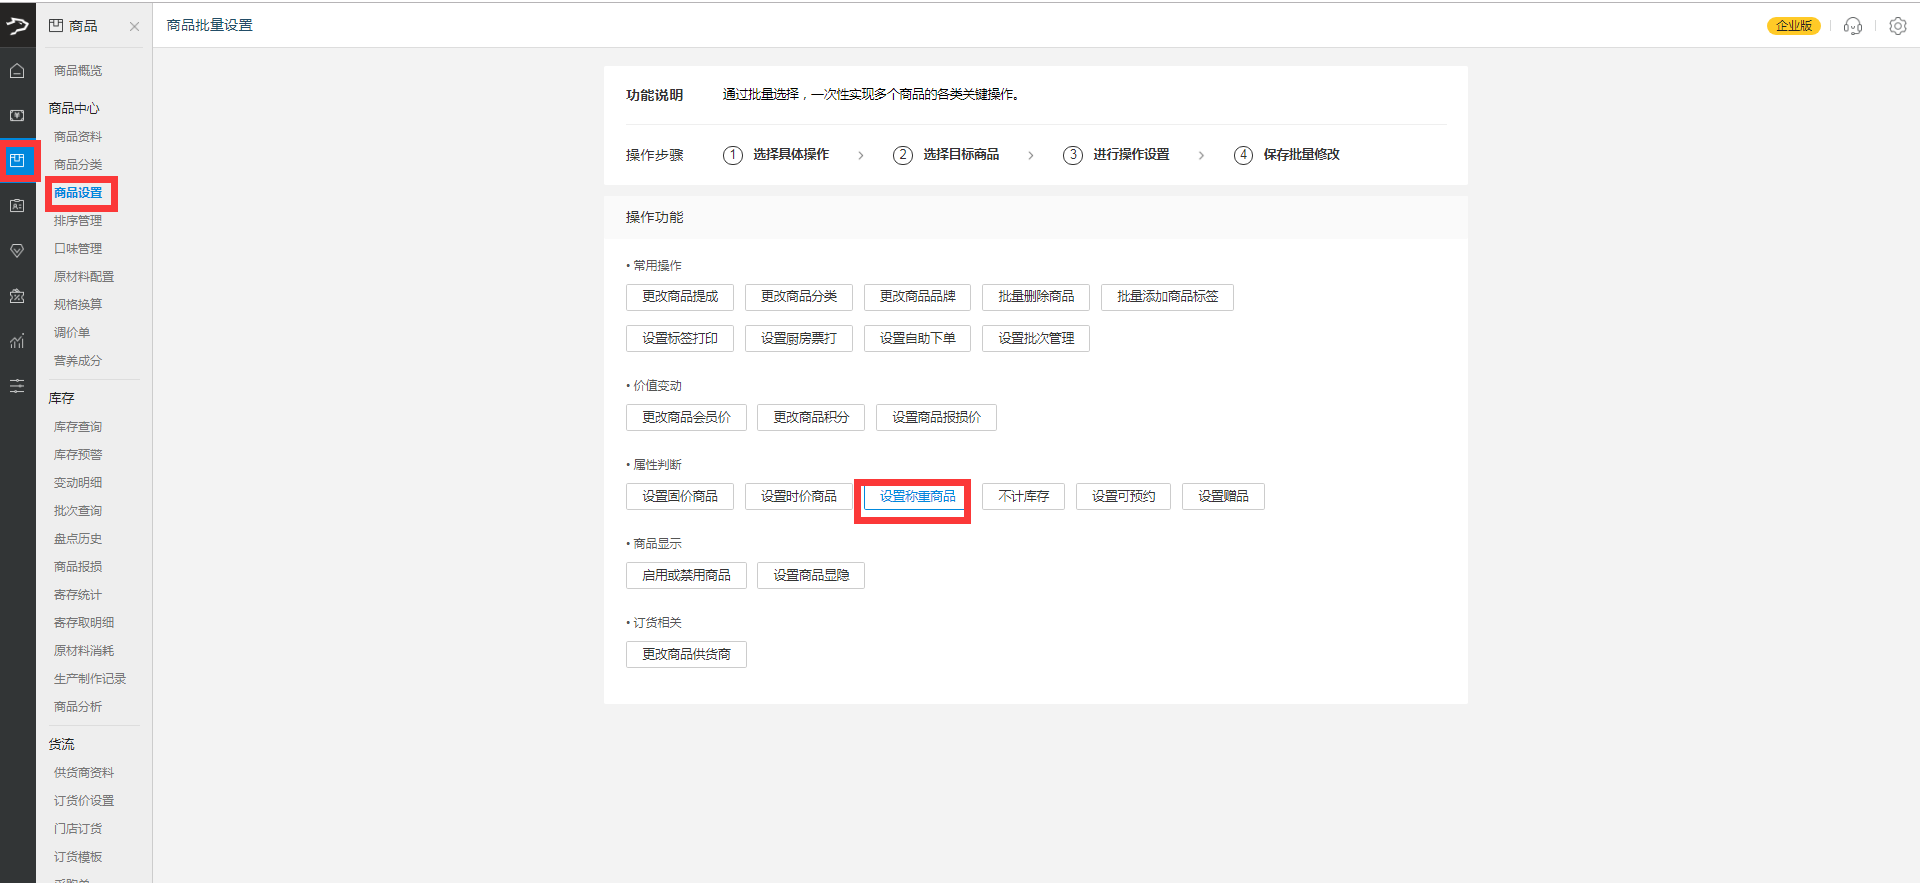Open the diamond marketing sidebar icon
Image resolution: width=1920 pixels, height=883 pixels.
tap(17, 251)
